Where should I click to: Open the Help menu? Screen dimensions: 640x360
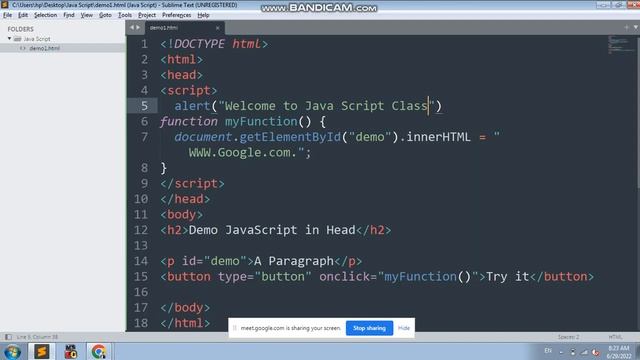pos(203,15)
